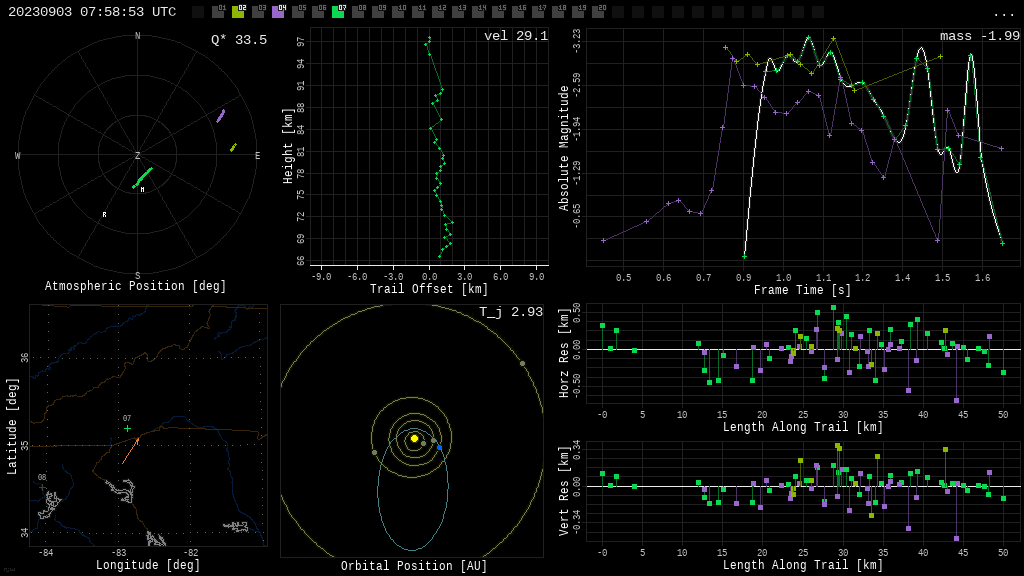Click the timestamp 20230903 07:58:53 UTC
The height and width of the screenshot is (576, 1024).
(x=92, y=12)
